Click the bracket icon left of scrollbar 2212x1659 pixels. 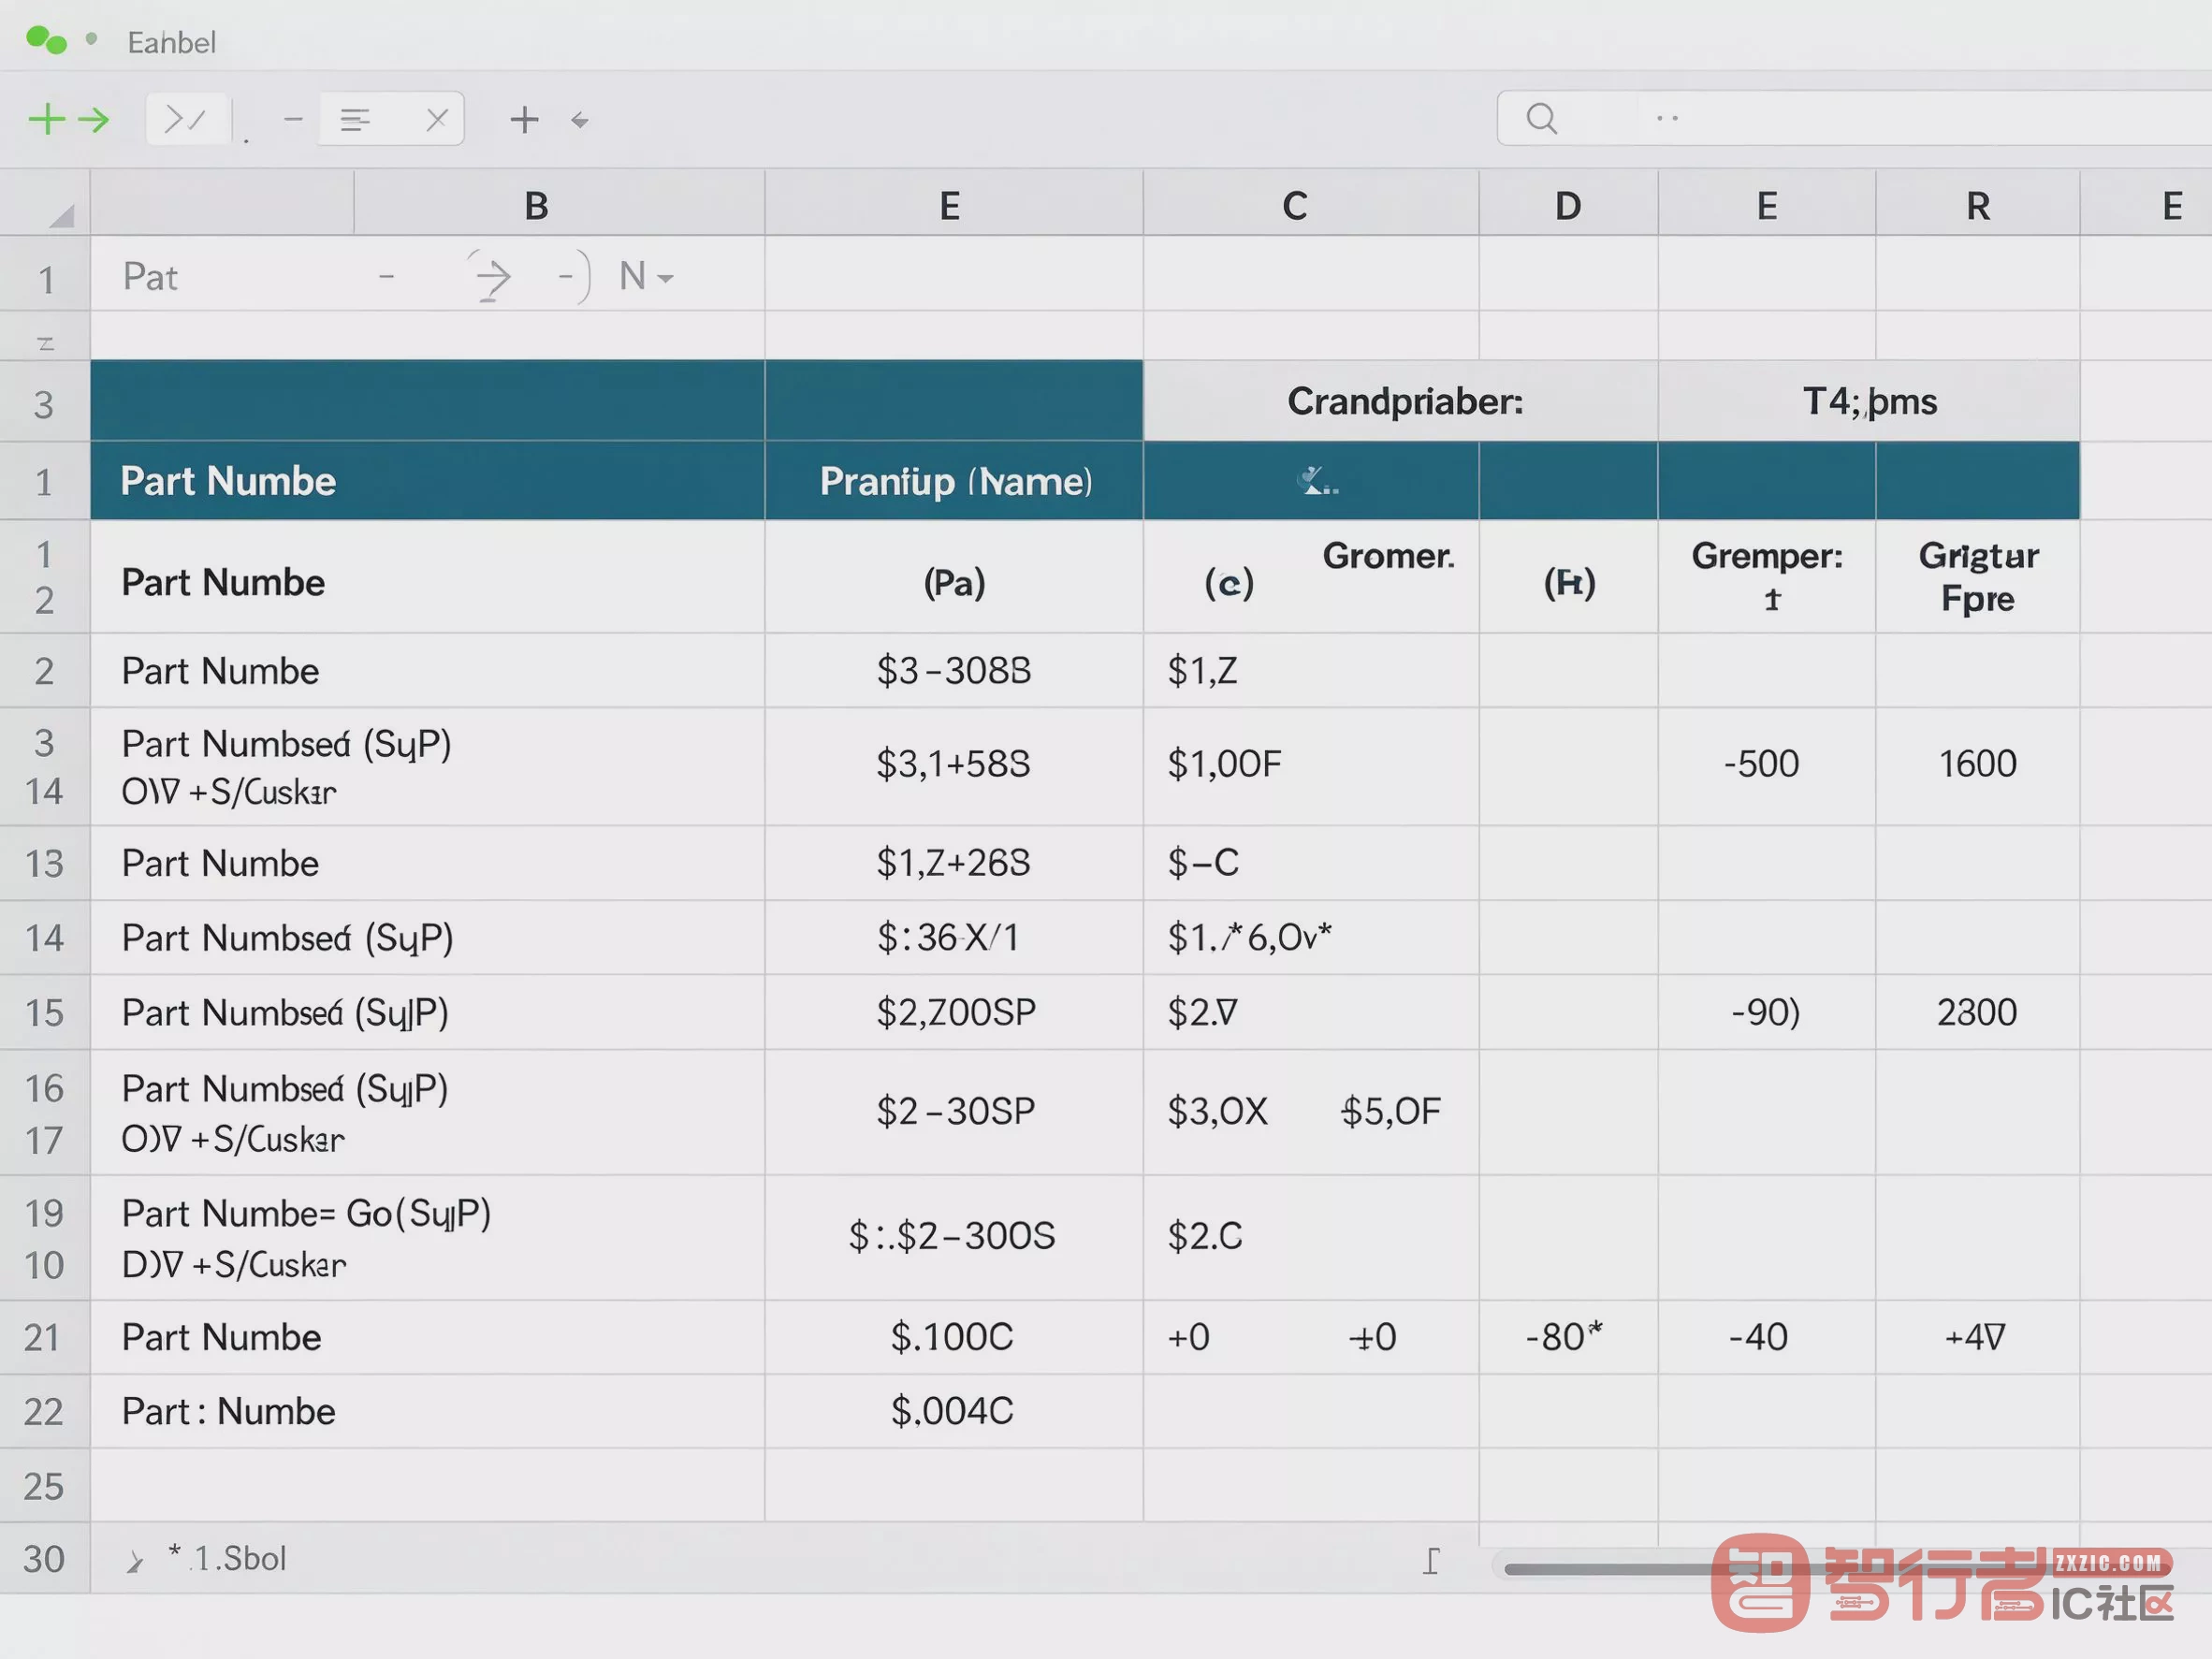click(1431, 1560)
